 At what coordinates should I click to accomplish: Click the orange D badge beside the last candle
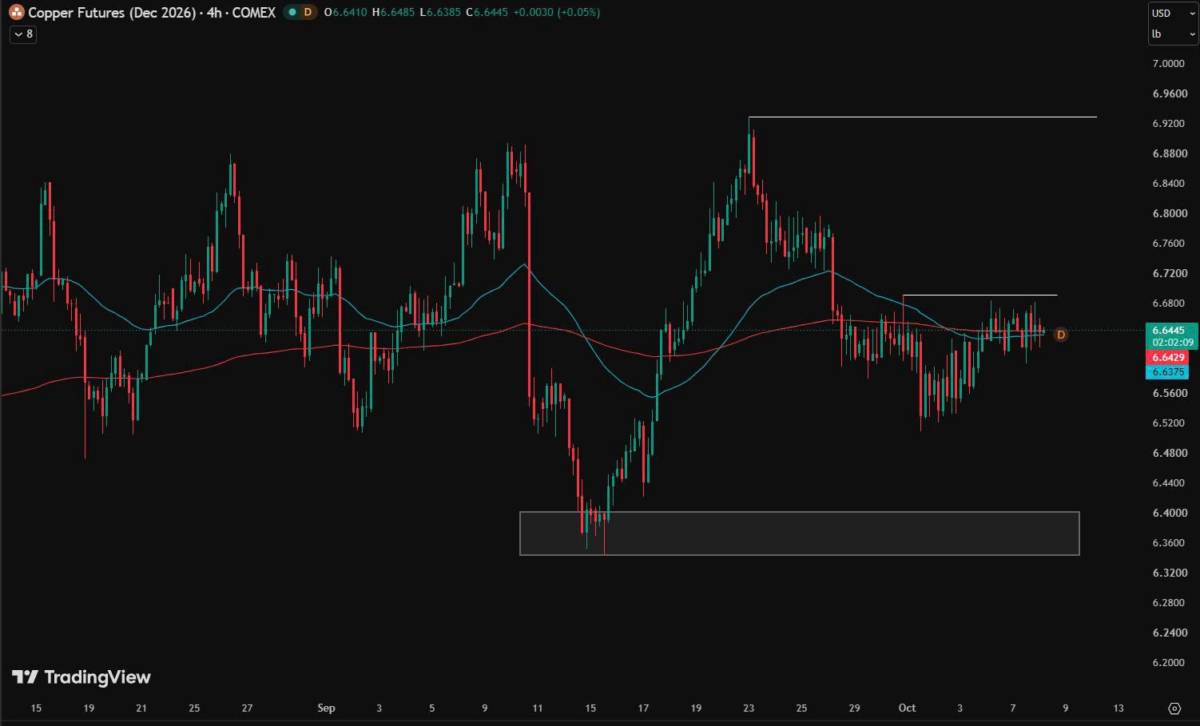coord(1061,334)
